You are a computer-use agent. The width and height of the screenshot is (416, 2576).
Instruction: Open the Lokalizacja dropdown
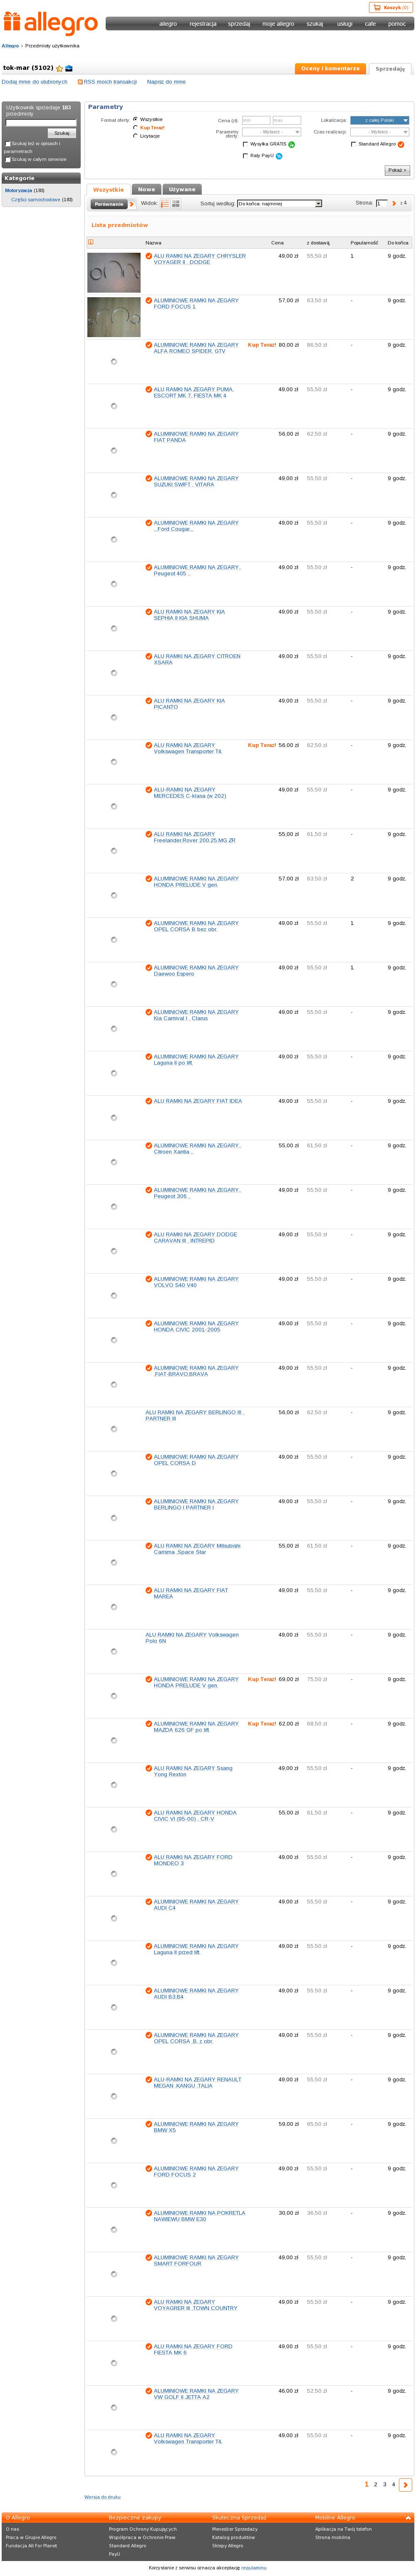pos(379,120)
